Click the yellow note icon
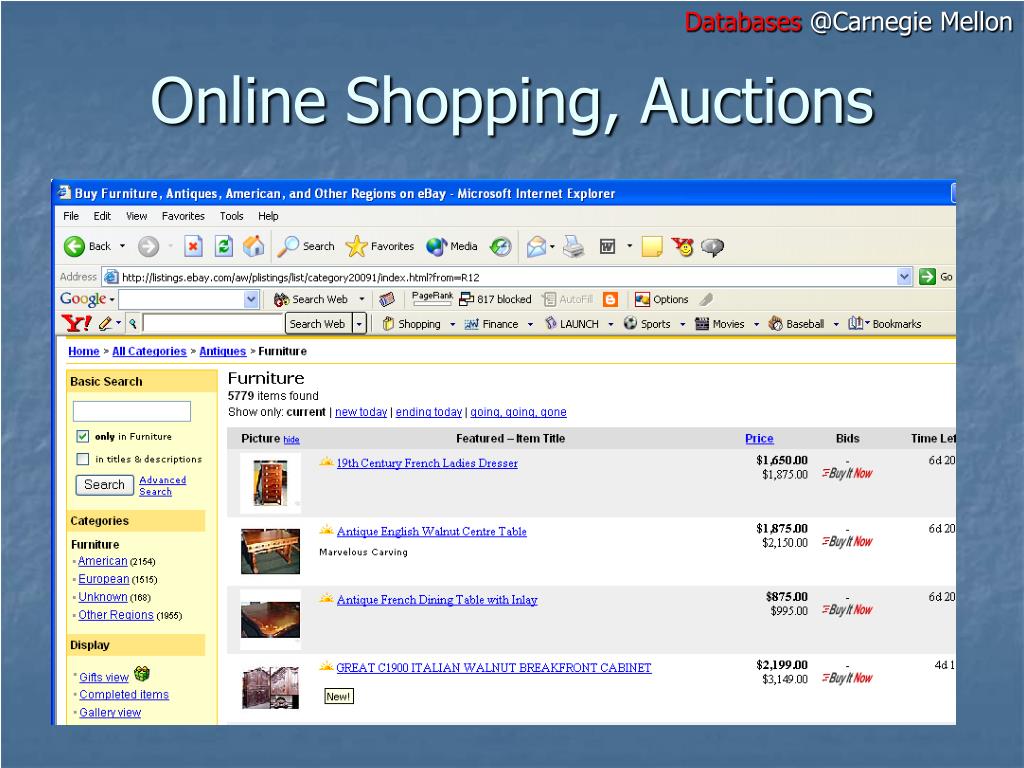The width and height of the screenshot is (1024, 768). click(x=652, y=246)
